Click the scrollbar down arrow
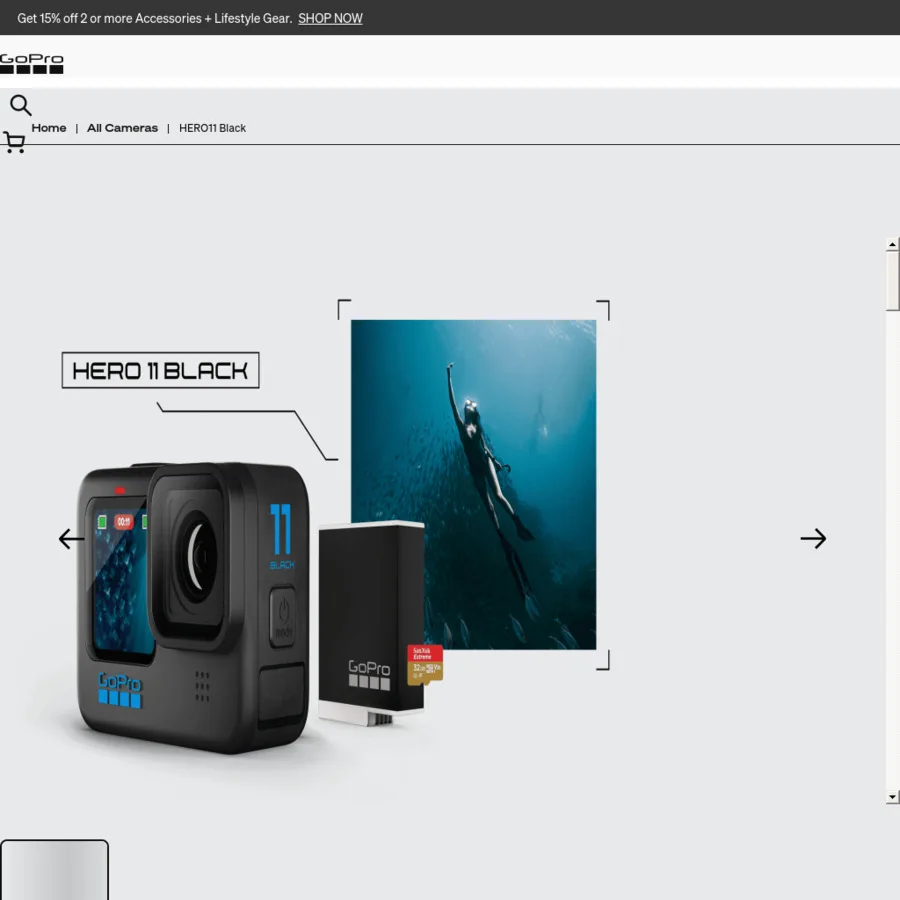The height and width of the screenshot is (900, 900). click(x=893, y=797)
